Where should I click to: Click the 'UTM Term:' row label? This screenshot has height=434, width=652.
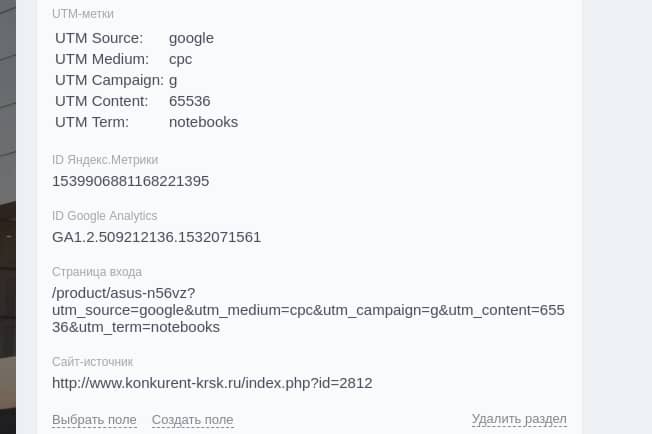[x=92, y=122]
